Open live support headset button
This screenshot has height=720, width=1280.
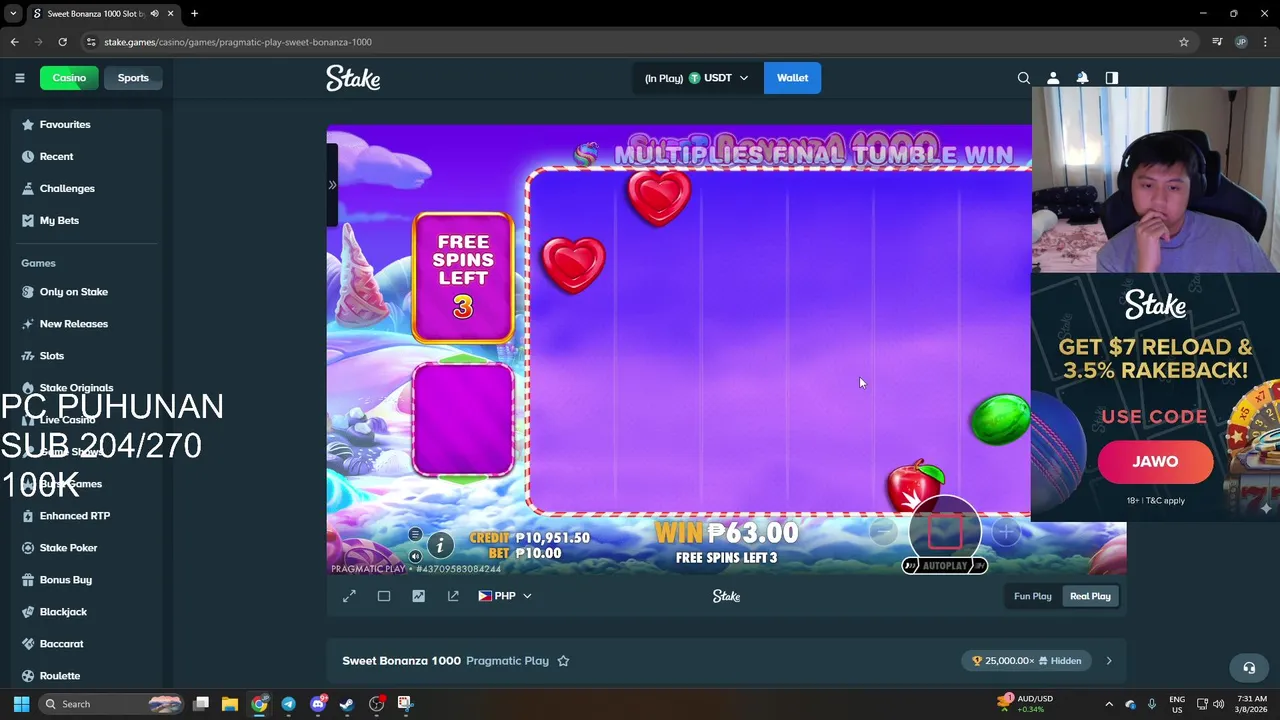(1249, 668)
